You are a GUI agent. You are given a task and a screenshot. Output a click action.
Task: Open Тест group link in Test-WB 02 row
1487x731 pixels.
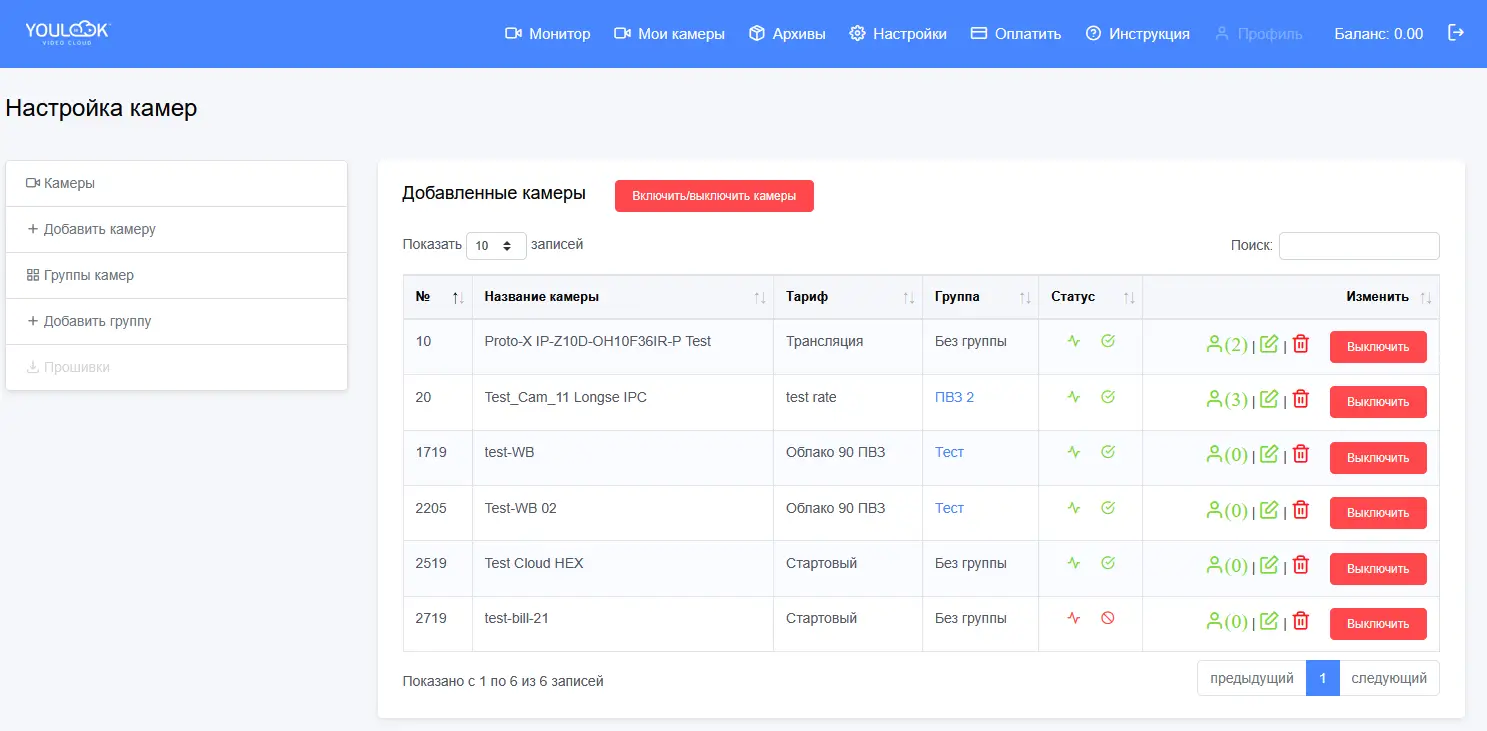pyautogui.click(x=949, y=508)
